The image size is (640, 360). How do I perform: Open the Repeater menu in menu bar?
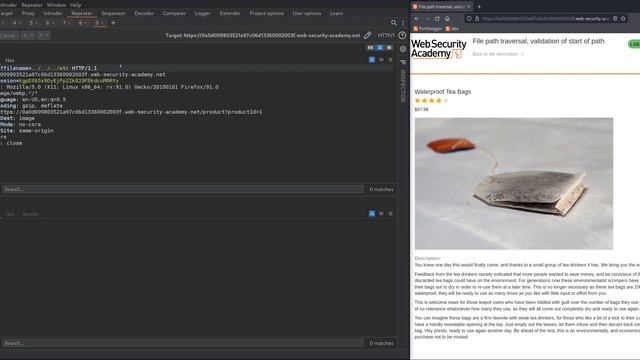click(32, 5)
